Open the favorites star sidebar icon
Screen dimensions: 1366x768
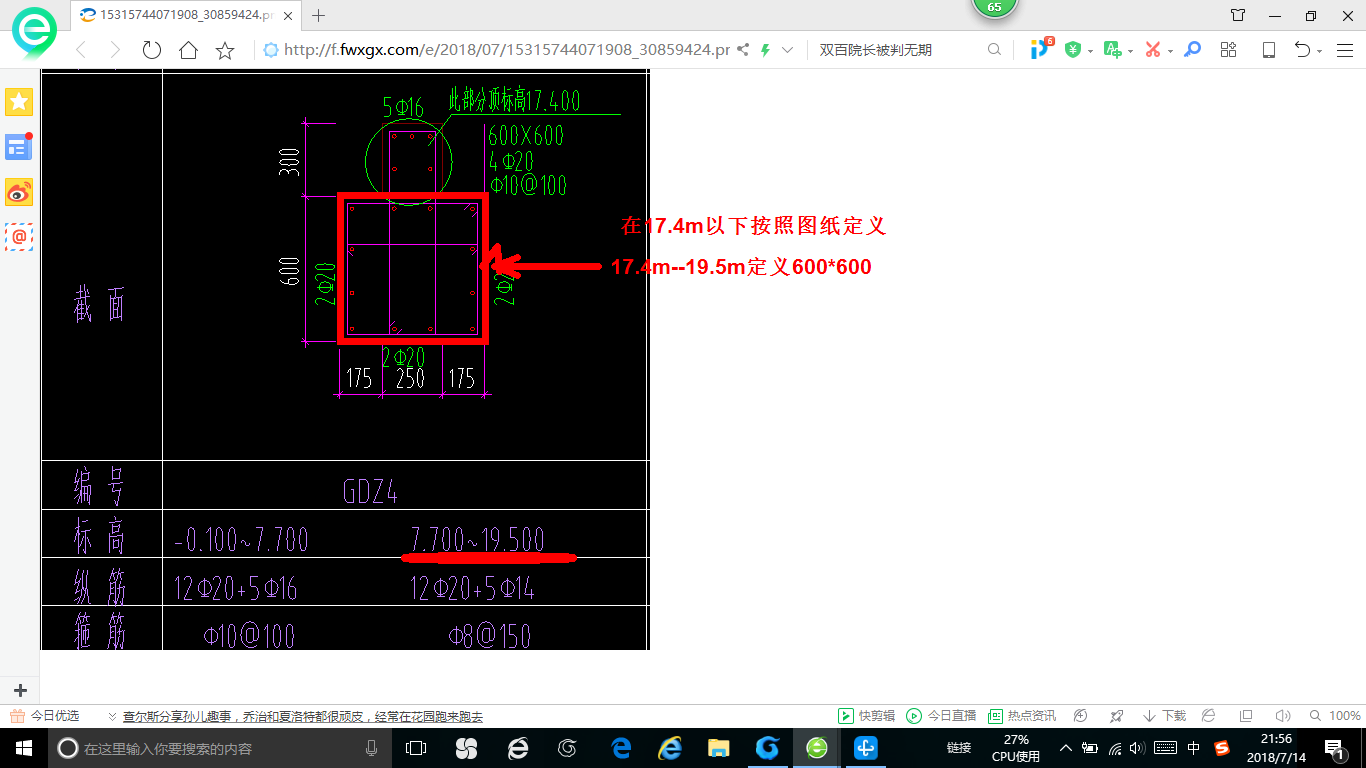pyautogui.click(x=19, y=101)
